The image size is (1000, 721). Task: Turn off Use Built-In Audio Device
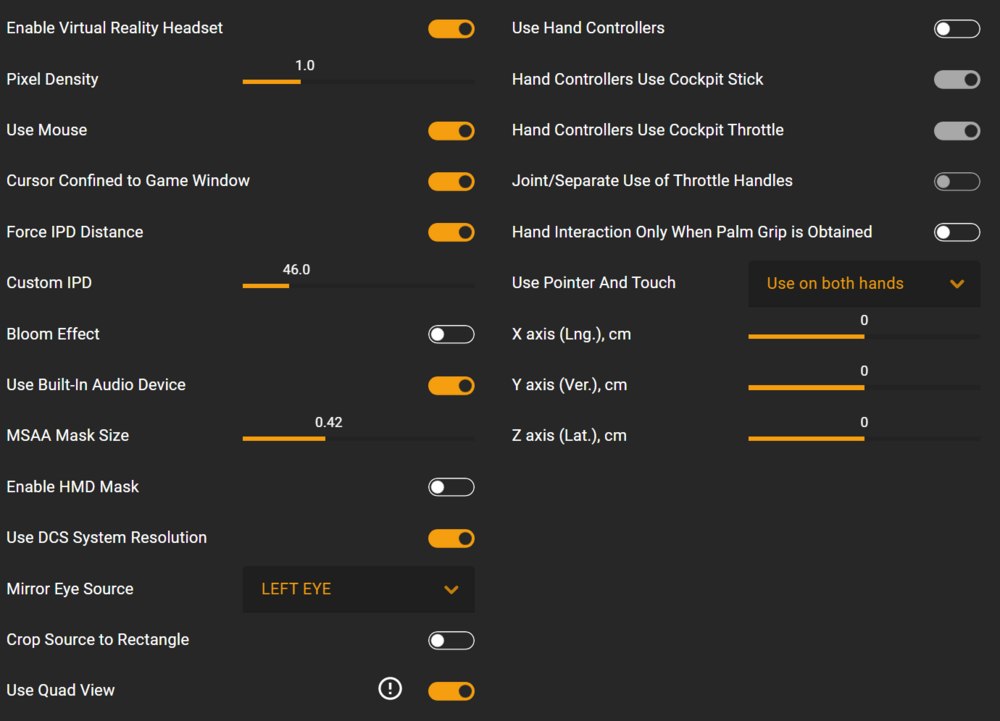tap(451, 386)
